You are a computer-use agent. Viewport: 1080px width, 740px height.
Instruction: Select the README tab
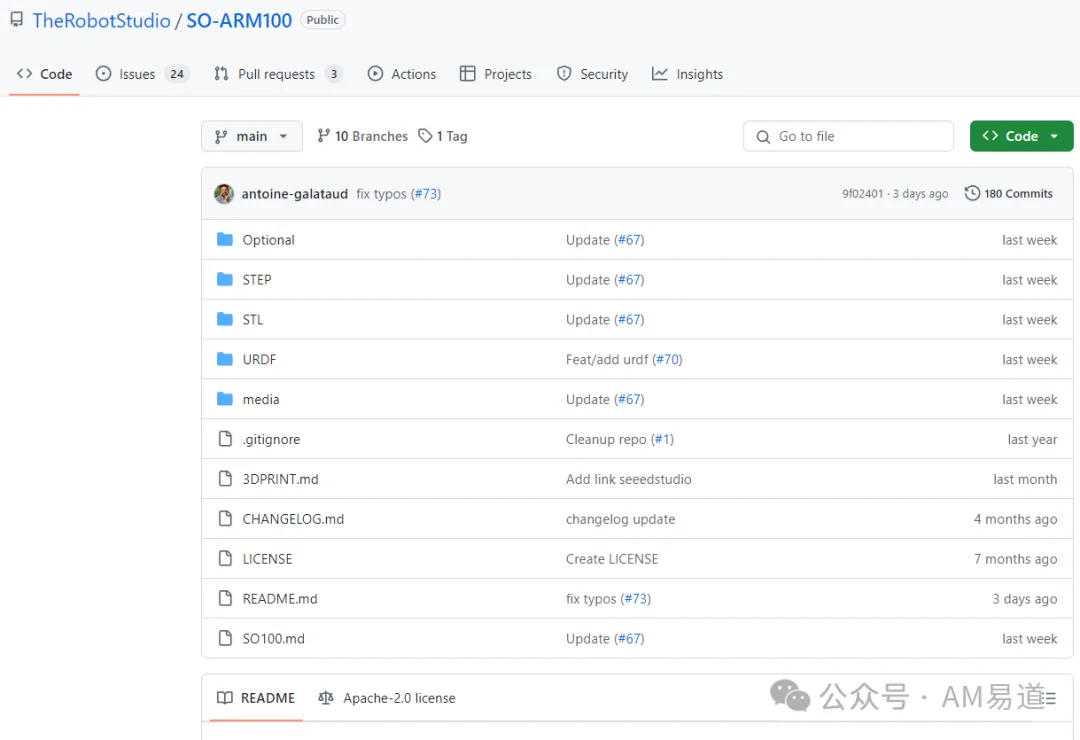[256, 698]
